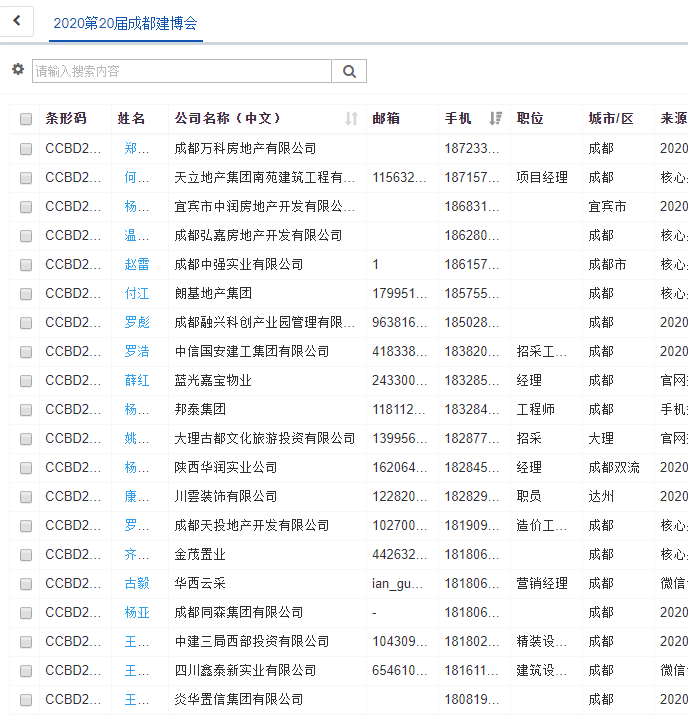
Task: Click email cell ian_gu...
Action: [x=397, y=583]
